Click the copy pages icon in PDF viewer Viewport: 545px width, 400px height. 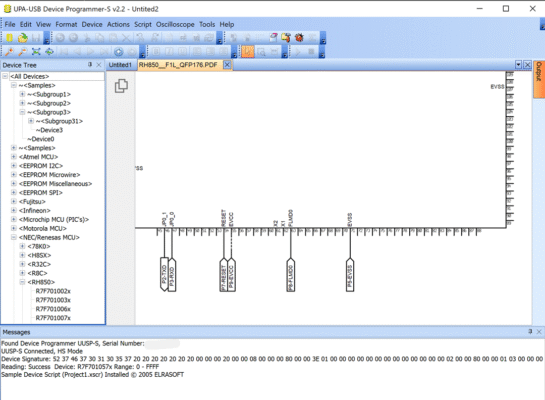[121, 86]
